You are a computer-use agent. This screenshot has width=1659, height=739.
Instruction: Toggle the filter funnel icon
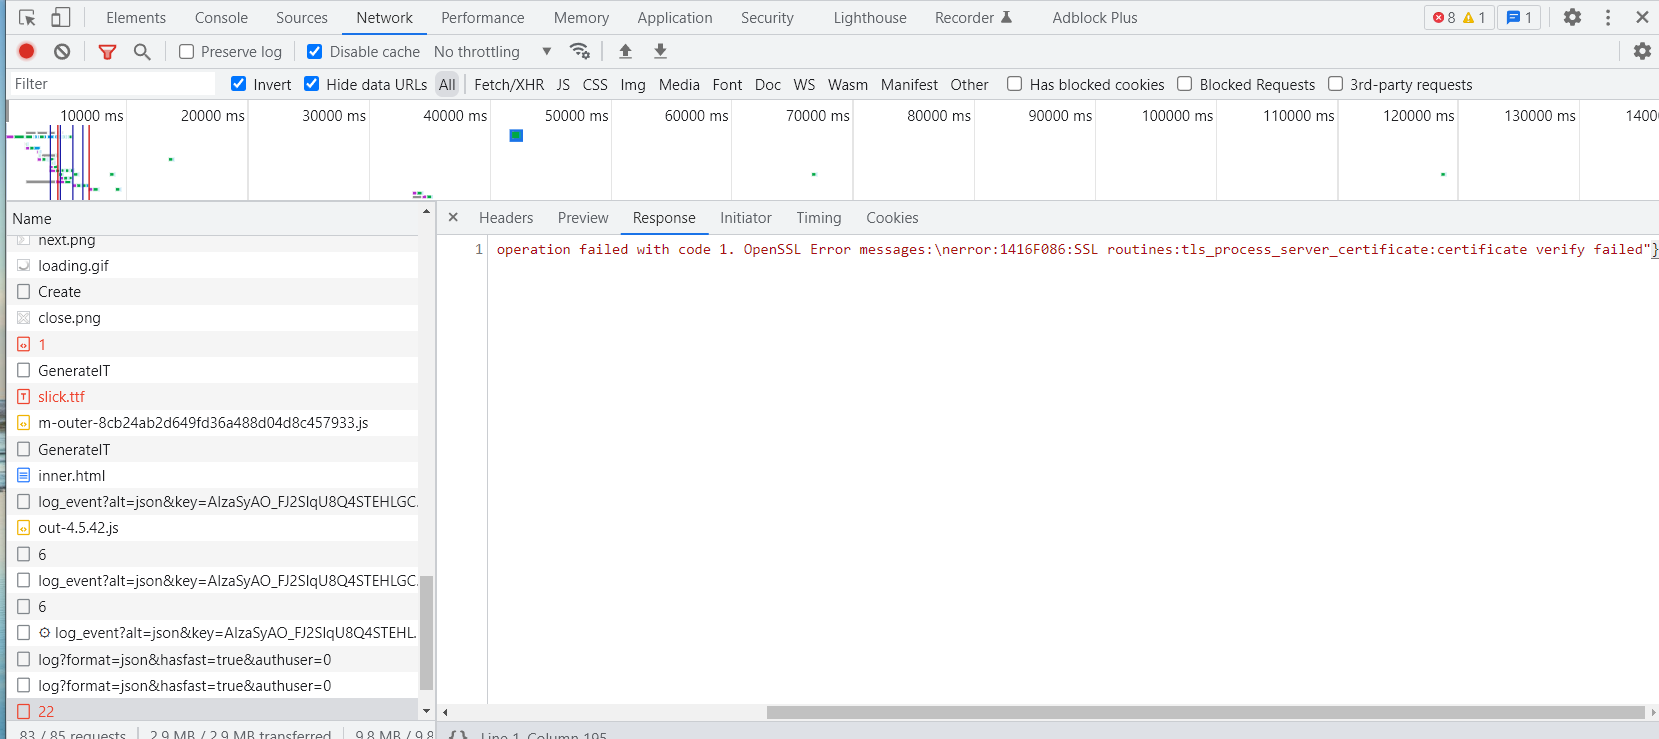107,51
